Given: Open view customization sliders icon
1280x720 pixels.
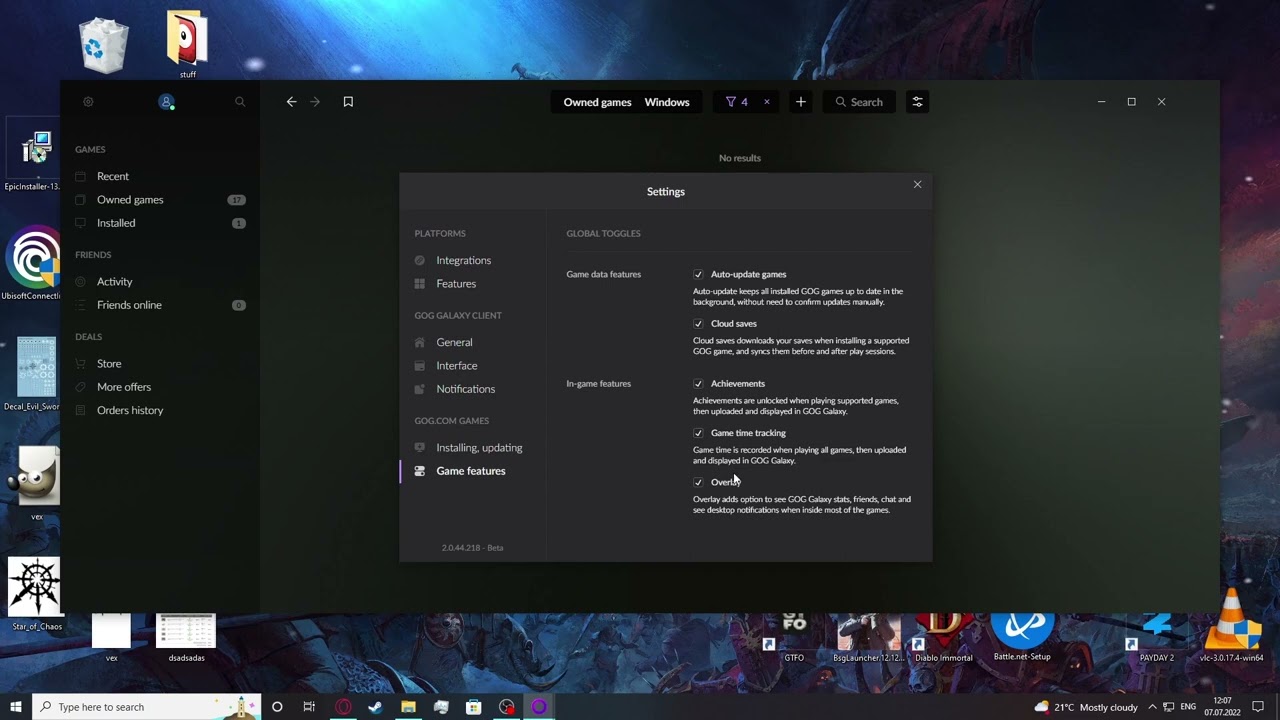Looking at the screenshot, I should coord(917,102).
